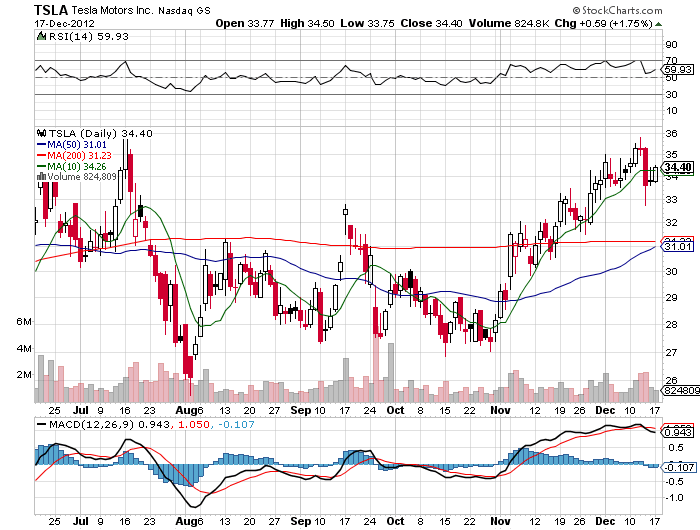Click the Tesla Motors Inc. company name
Viewport: 700px width, 530px height.
(x=112, y=10)
